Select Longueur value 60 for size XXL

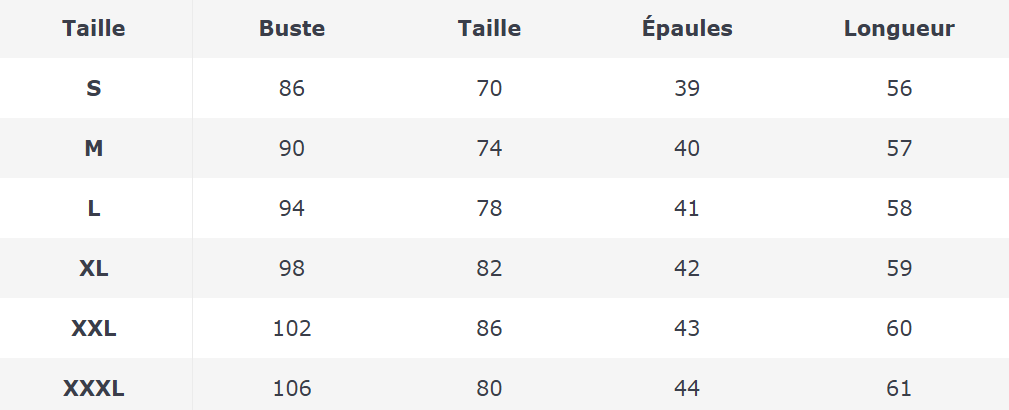[x=899, y=328]
